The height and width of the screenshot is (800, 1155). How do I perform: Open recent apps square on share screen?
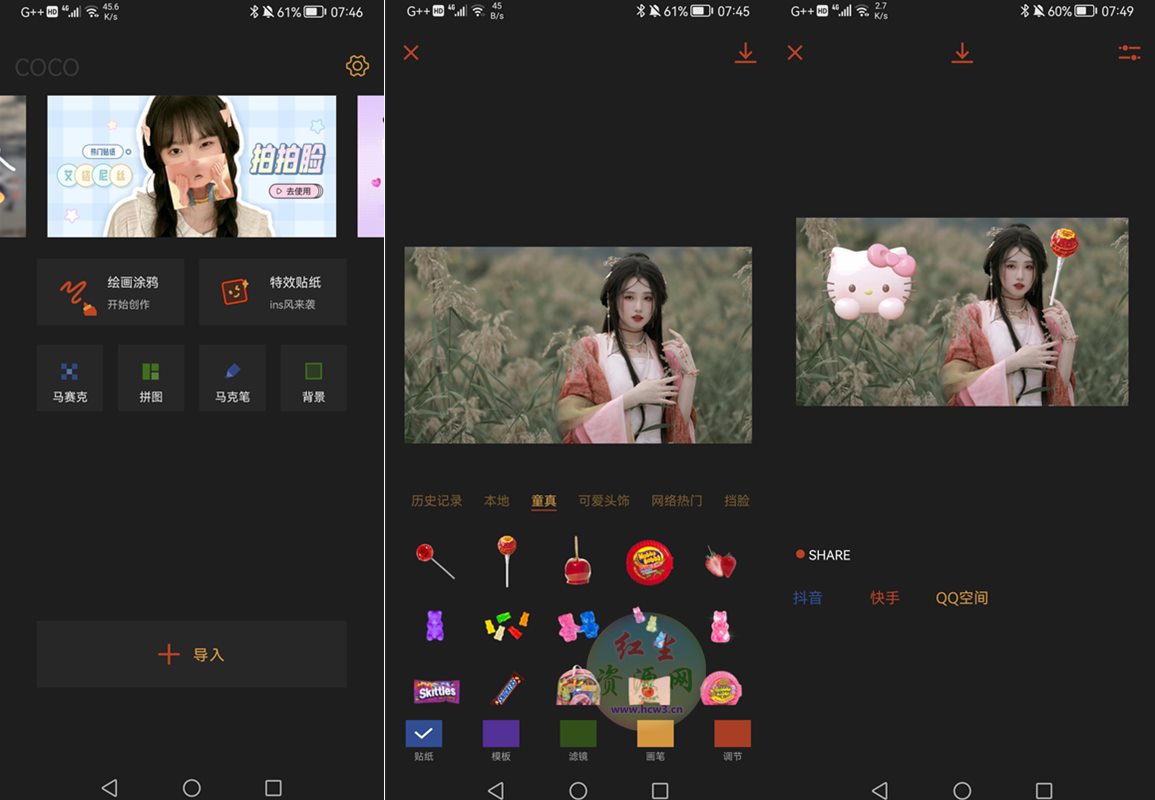[x=1044, y=790]
